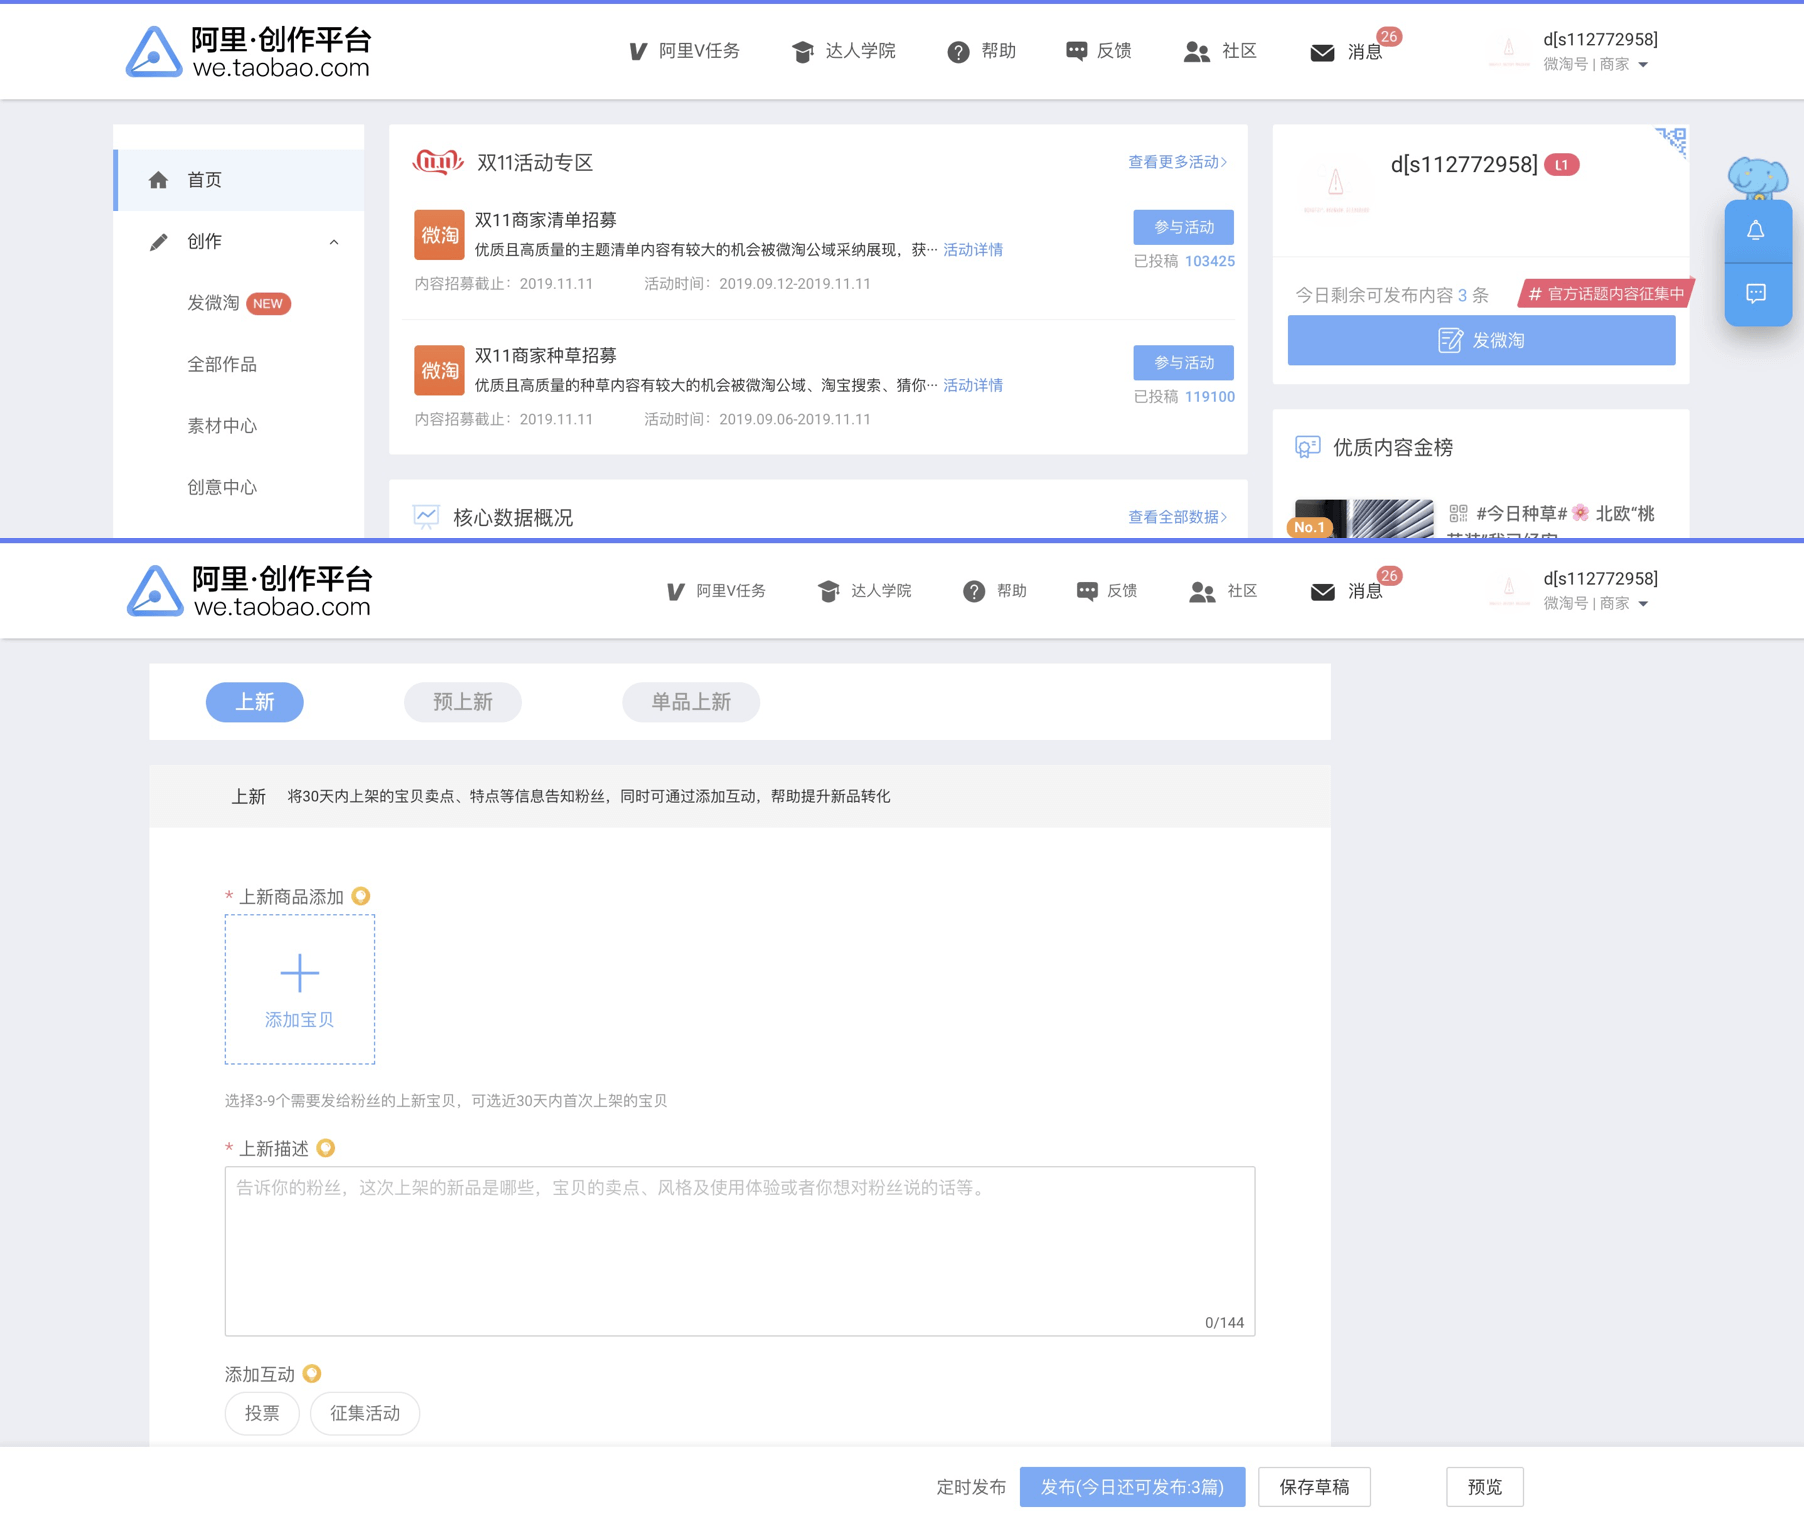Collapse the 创作 sidebar section chevron
The height and width of the screenshot is (1526, 1804).
(x=334, y=242)
